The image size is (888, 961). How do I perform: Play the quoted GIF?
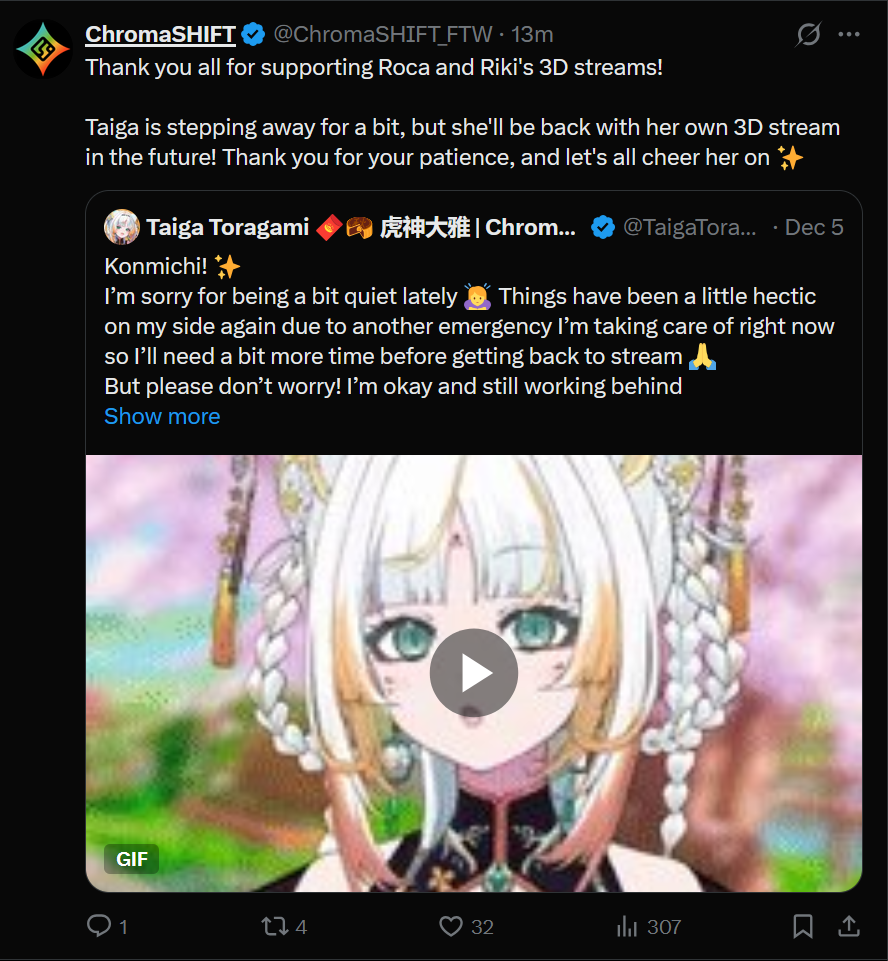(x=474, y=673)
